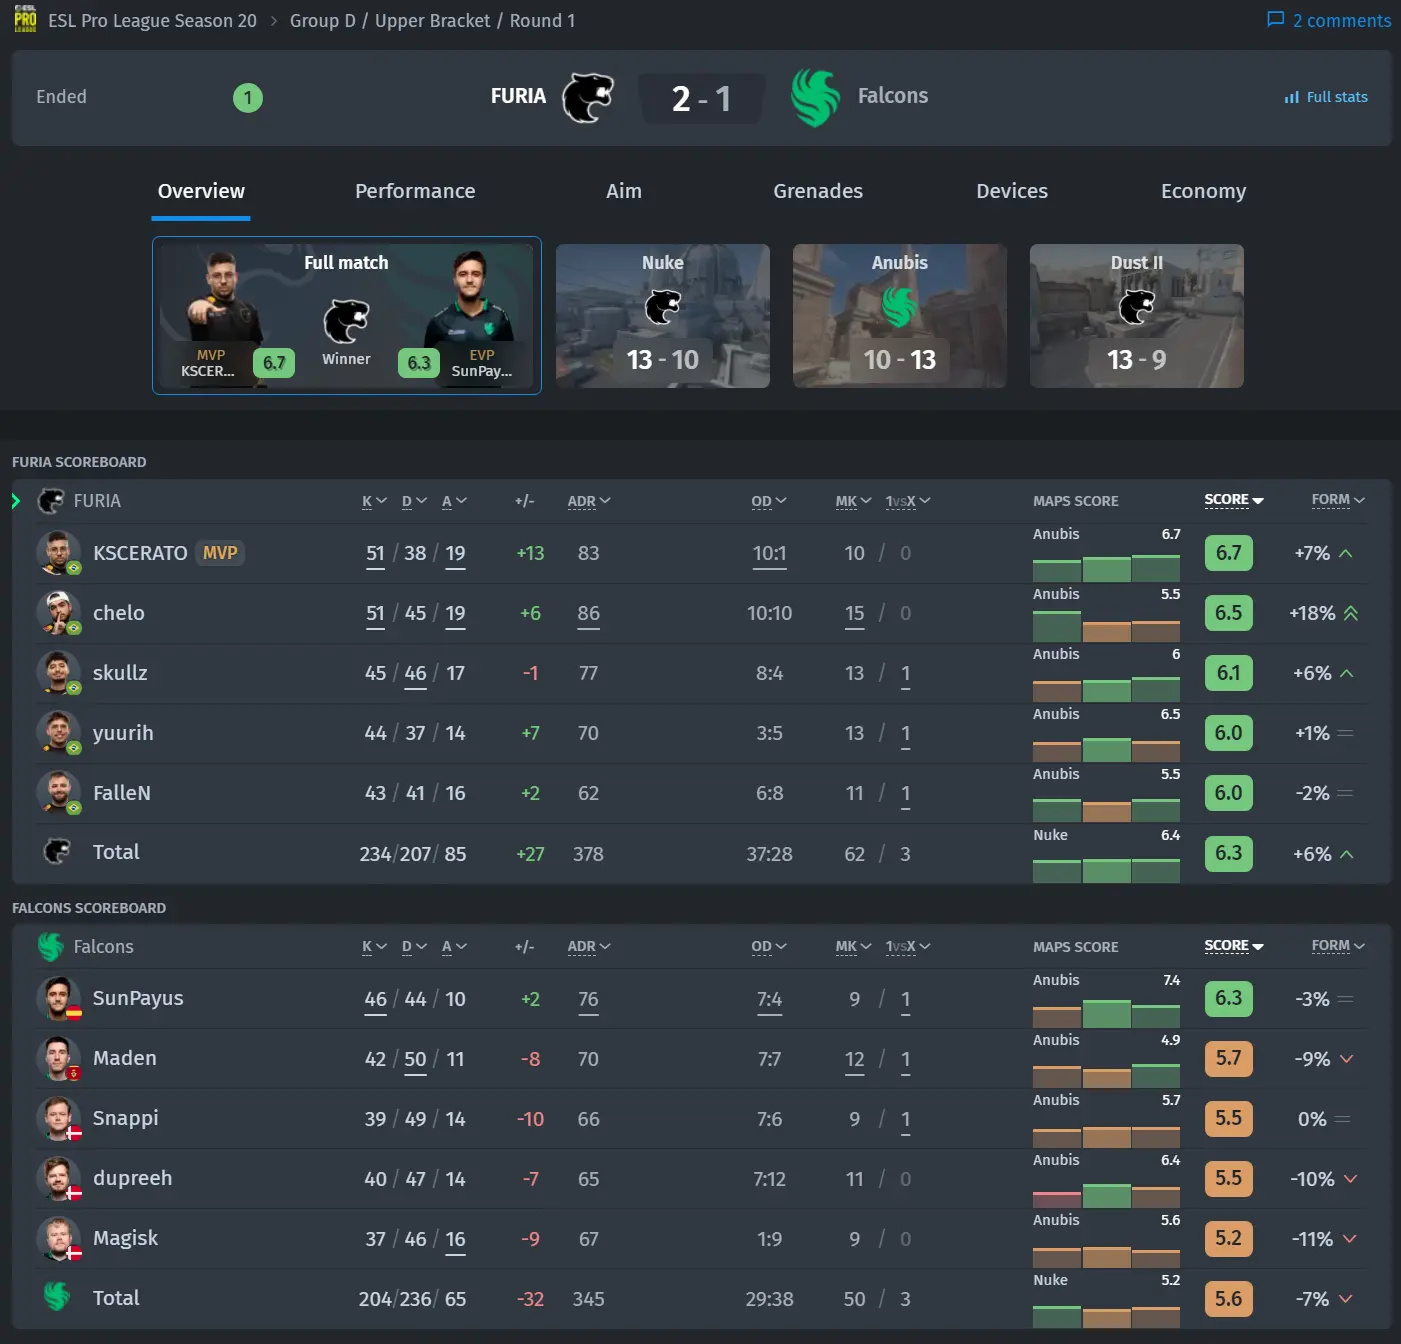Click Maden's form down-arrow indicator
This screenshot has width=1401, height=1344.
(1347, 1059)
